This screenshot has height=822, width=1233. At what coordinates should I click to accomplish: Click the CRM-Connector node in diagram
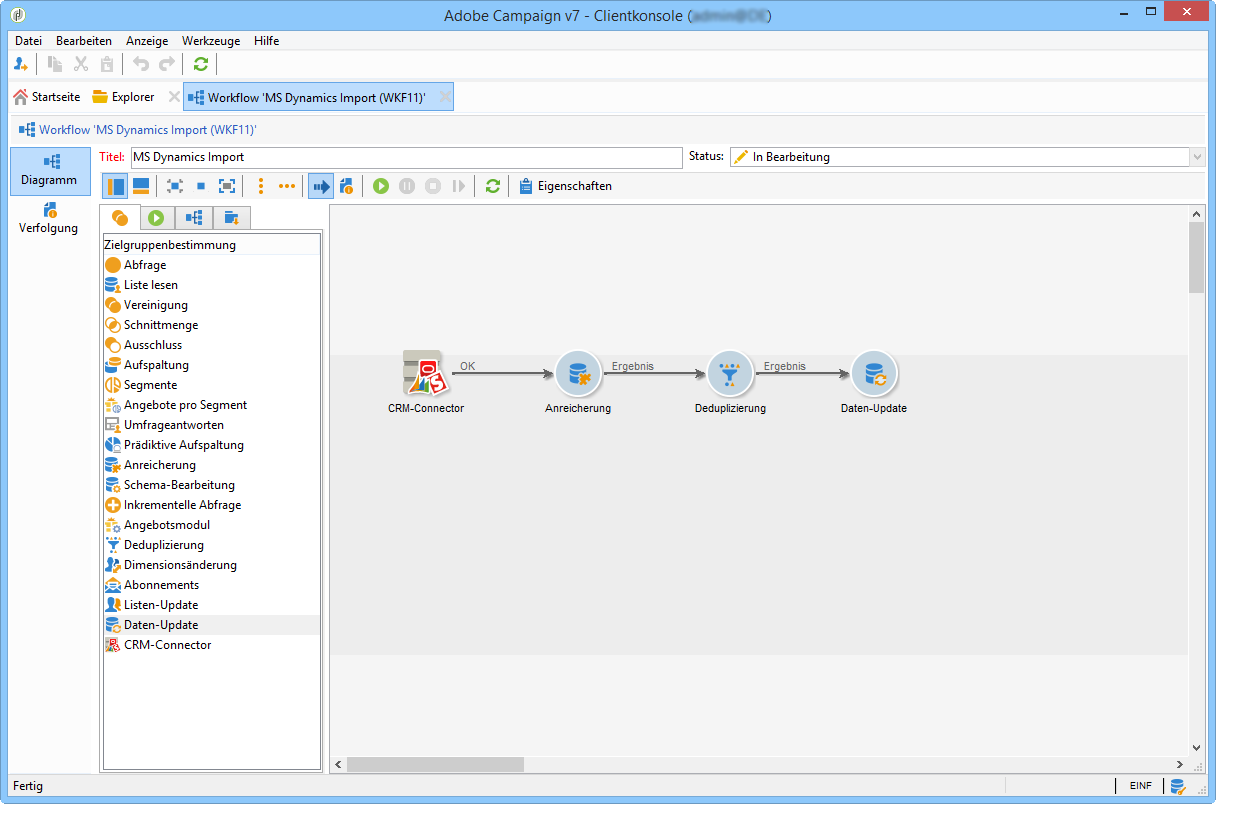[x=424, y=373]
